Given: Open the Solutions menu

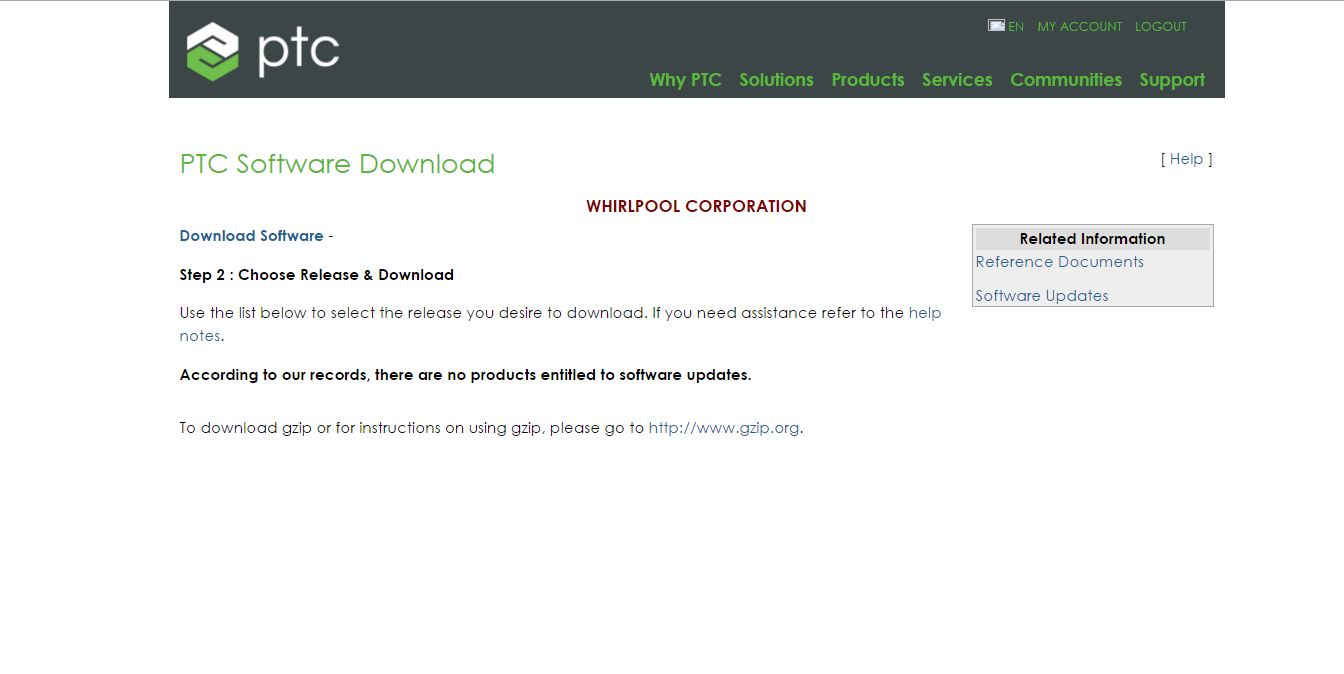Looking at the screenshot, I should 776,80.
